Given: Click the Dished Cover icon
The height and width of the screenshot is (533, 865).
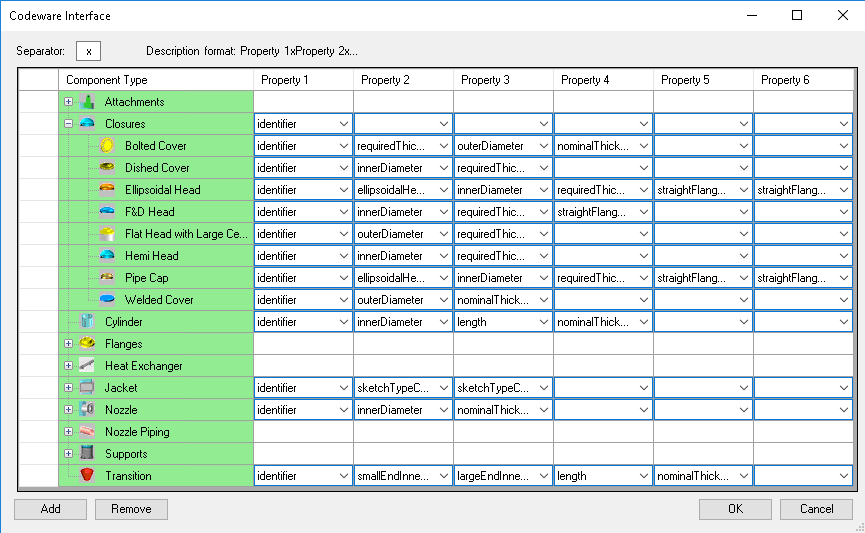Looking at the screenshot, I should 107,168.
